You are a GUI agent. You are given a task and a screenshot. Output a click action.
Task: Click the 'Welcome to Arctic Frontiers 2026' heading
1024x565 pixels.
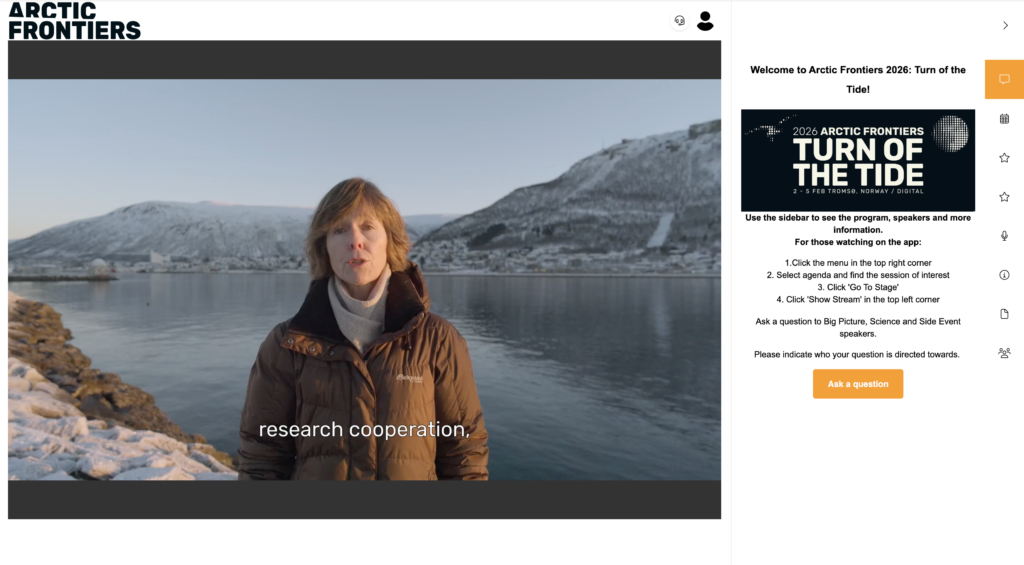(x=858, y=80)
